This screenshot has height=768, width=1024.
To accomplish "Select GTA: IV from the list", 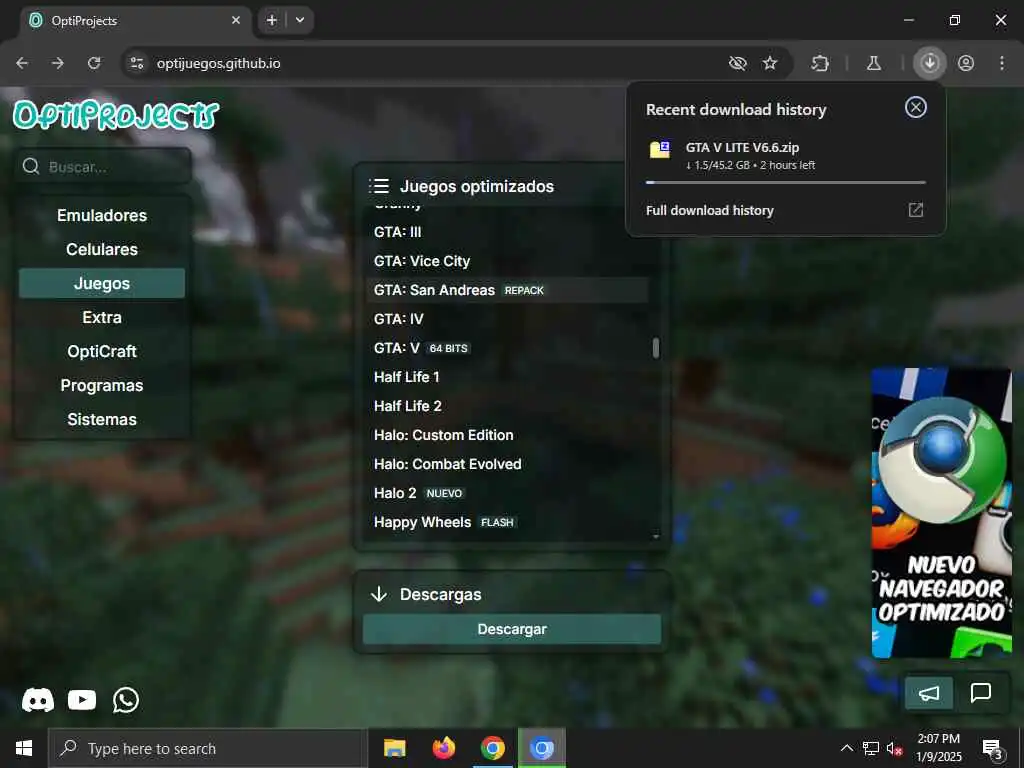I will [x=507, y=319].
